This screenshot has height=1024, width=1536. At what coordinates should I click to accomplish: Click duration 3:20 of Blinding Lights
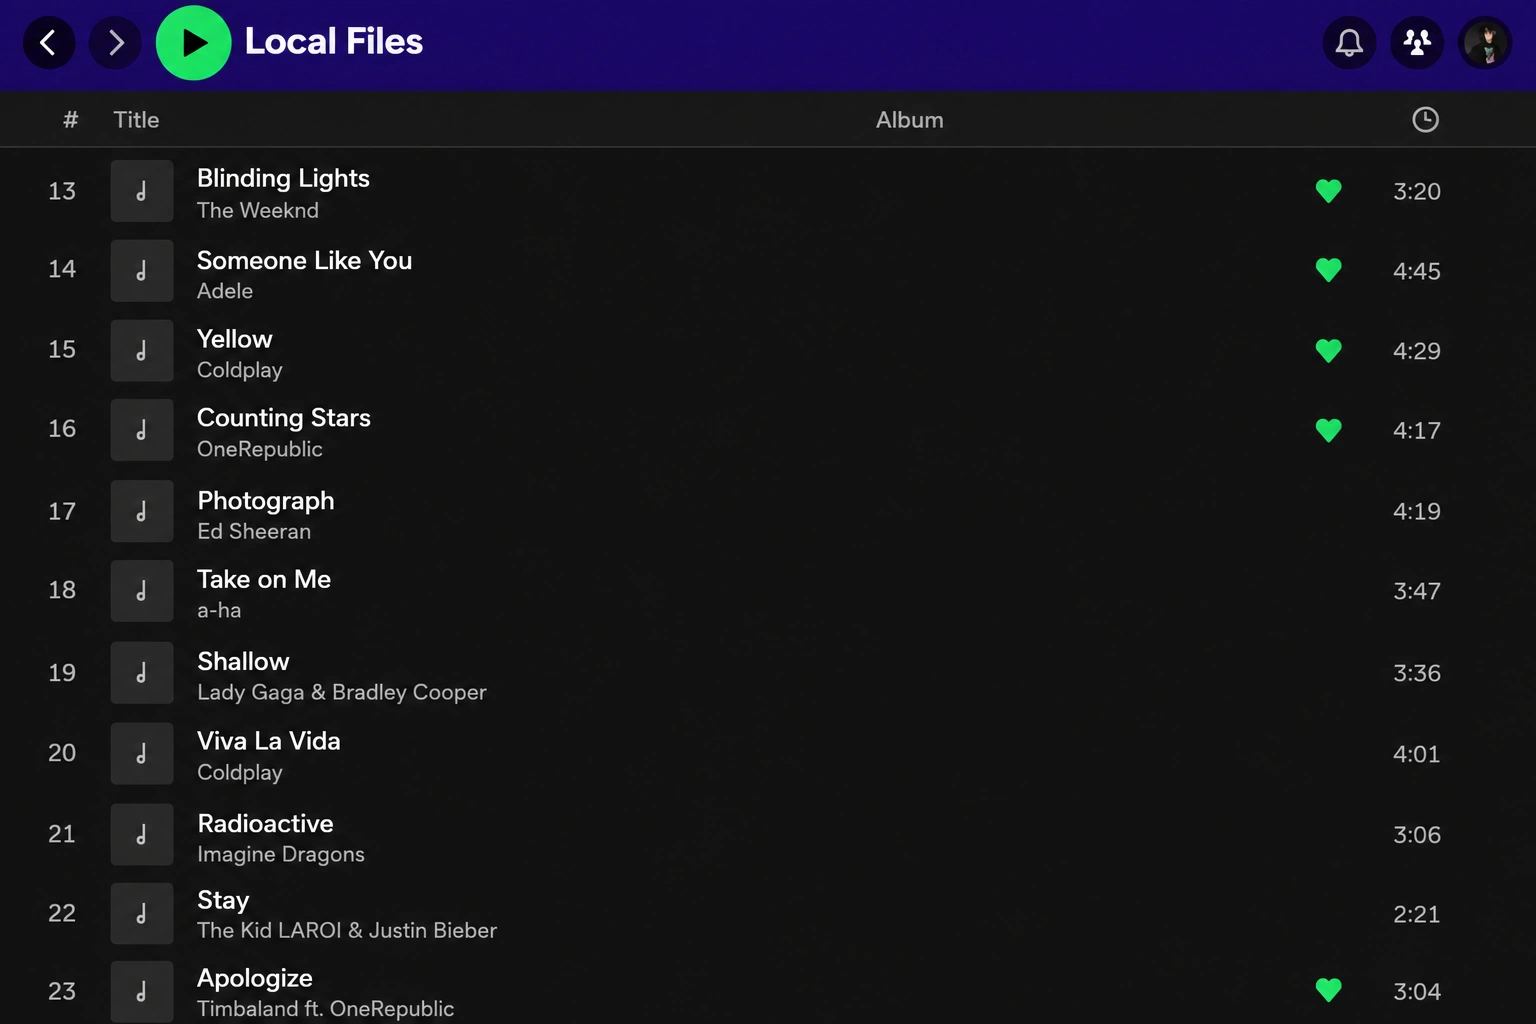(x=1416, y=191)
